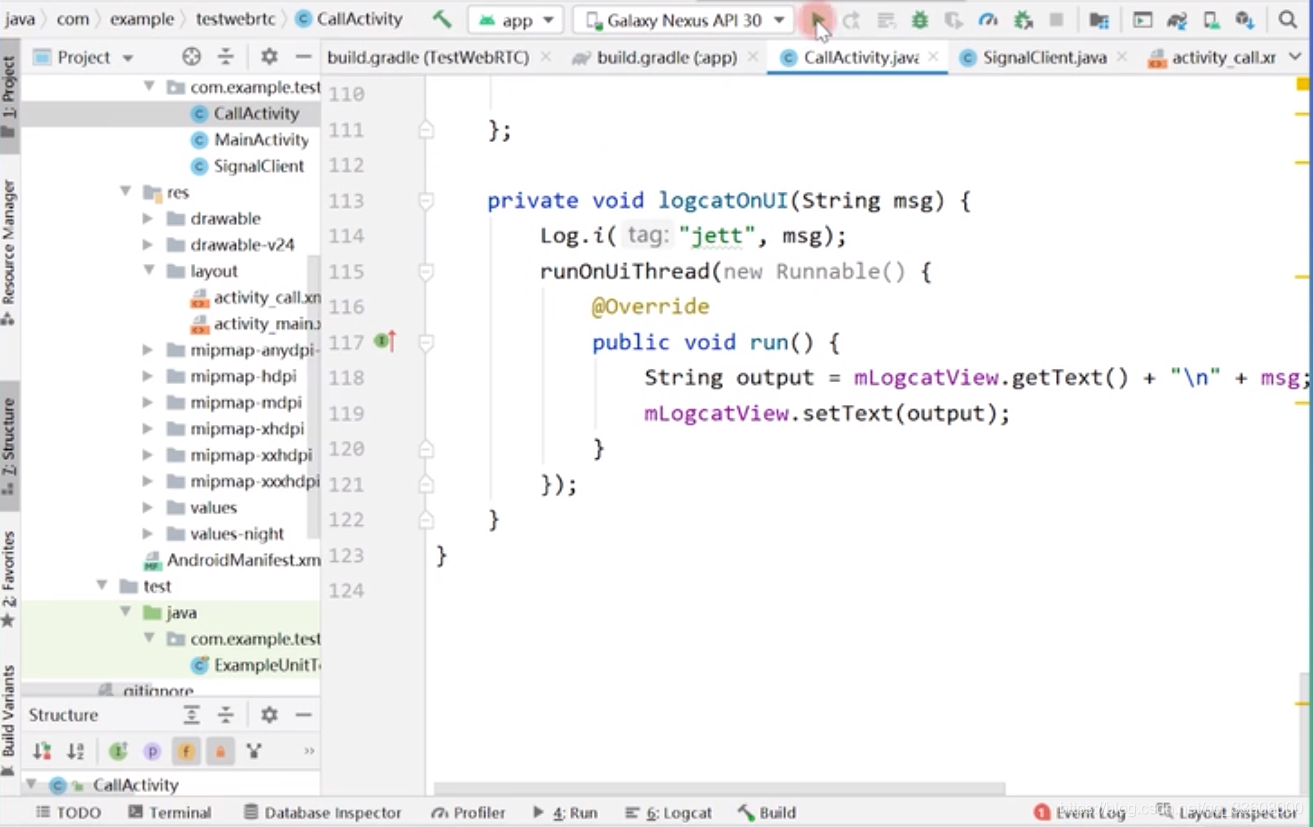1313x827 pixels.
Task: Open the TODO tool window
Action: click(68, 813)
